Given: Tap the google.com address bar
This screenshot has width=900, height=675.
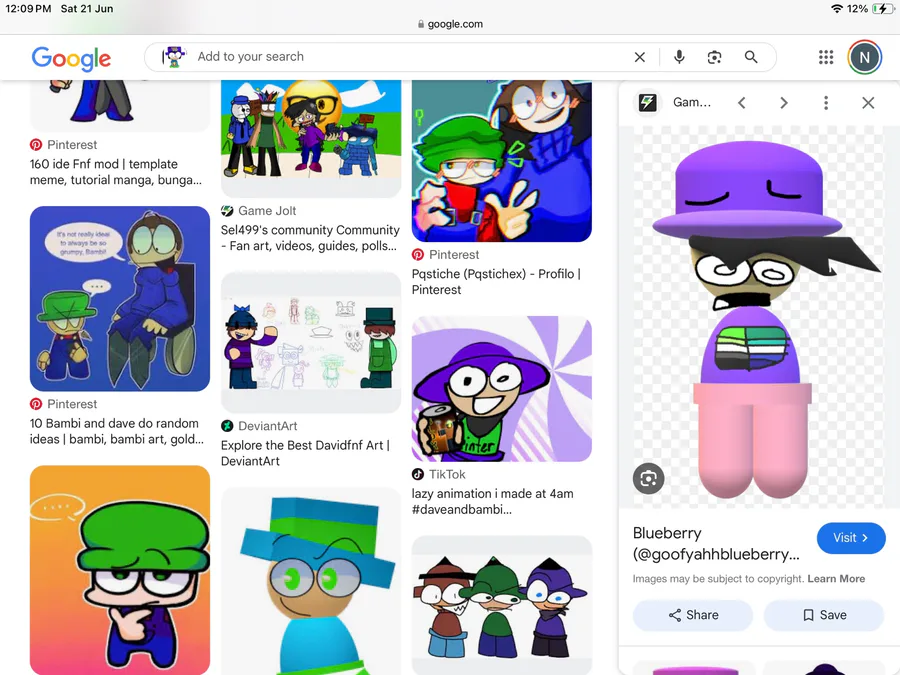Looking at the screenshot, I should click(x=450, y=24).
